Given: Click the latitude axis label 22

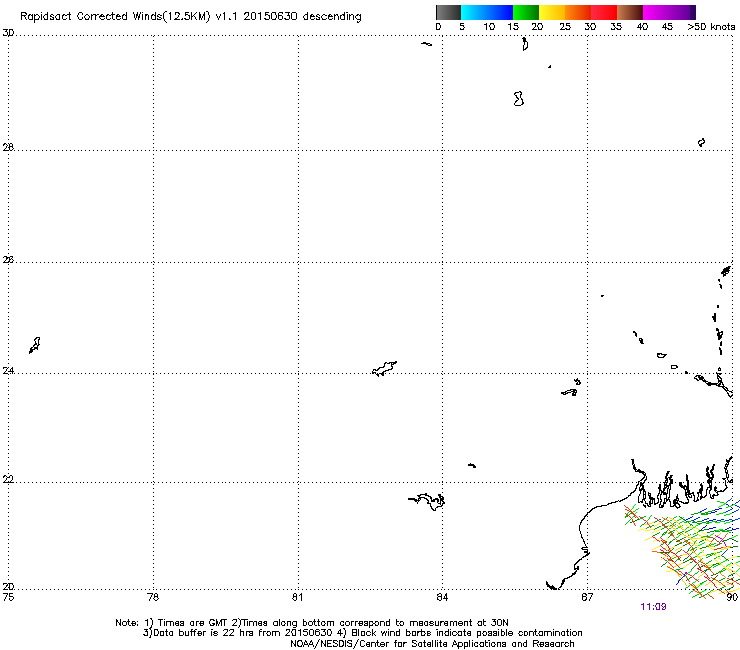Looking at the screenshot, I should click(x=8, y=479).
